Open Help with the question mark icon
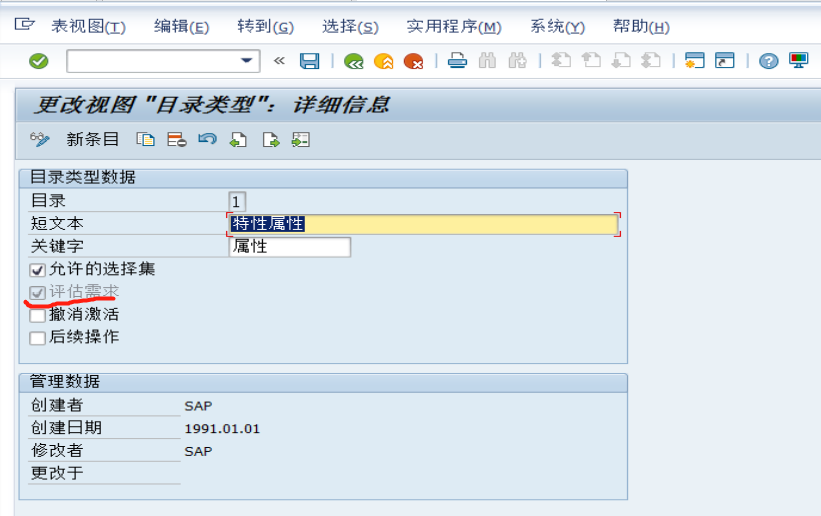Image resolution: width=821 pixels, height=516 pixels. [769, 61]
